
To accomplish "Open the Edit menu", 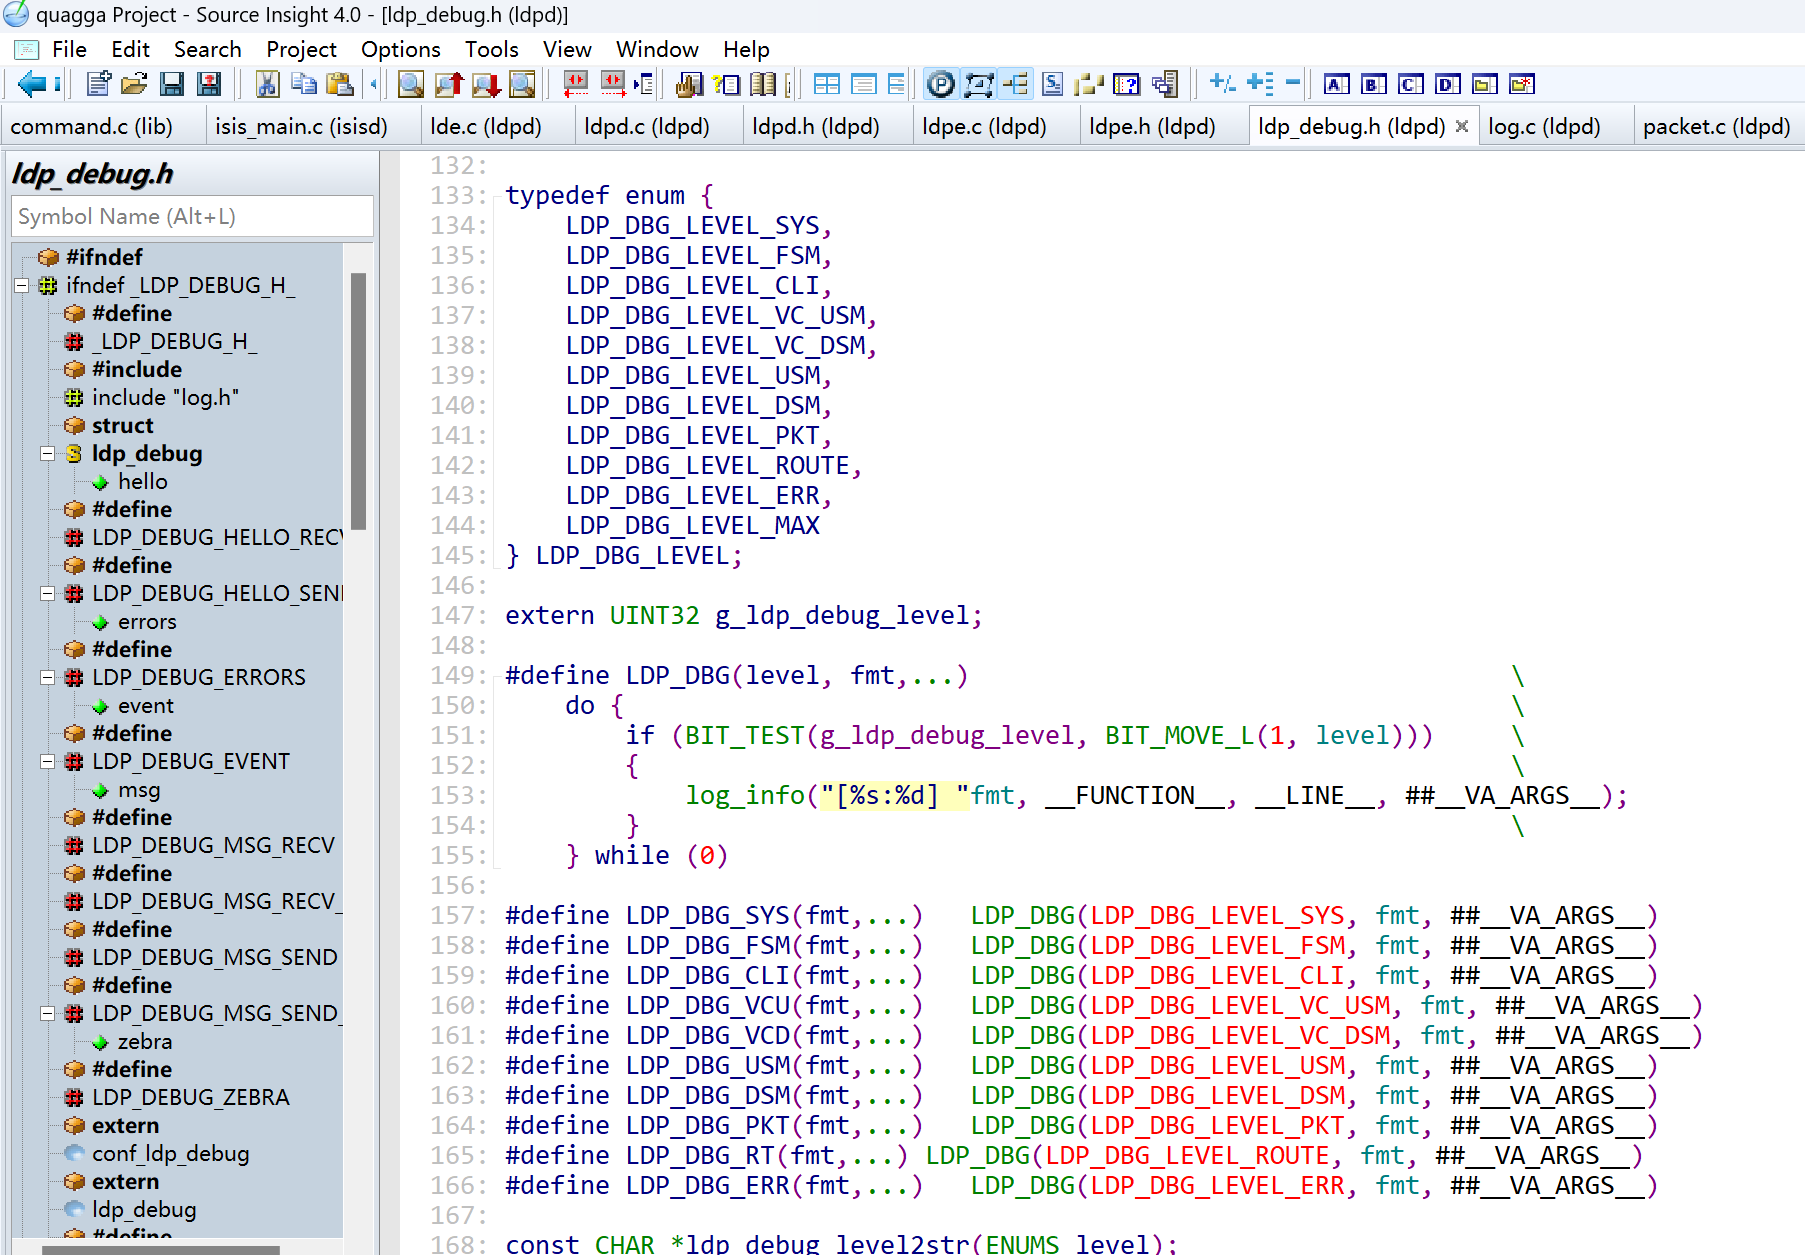I will (130, 49).
